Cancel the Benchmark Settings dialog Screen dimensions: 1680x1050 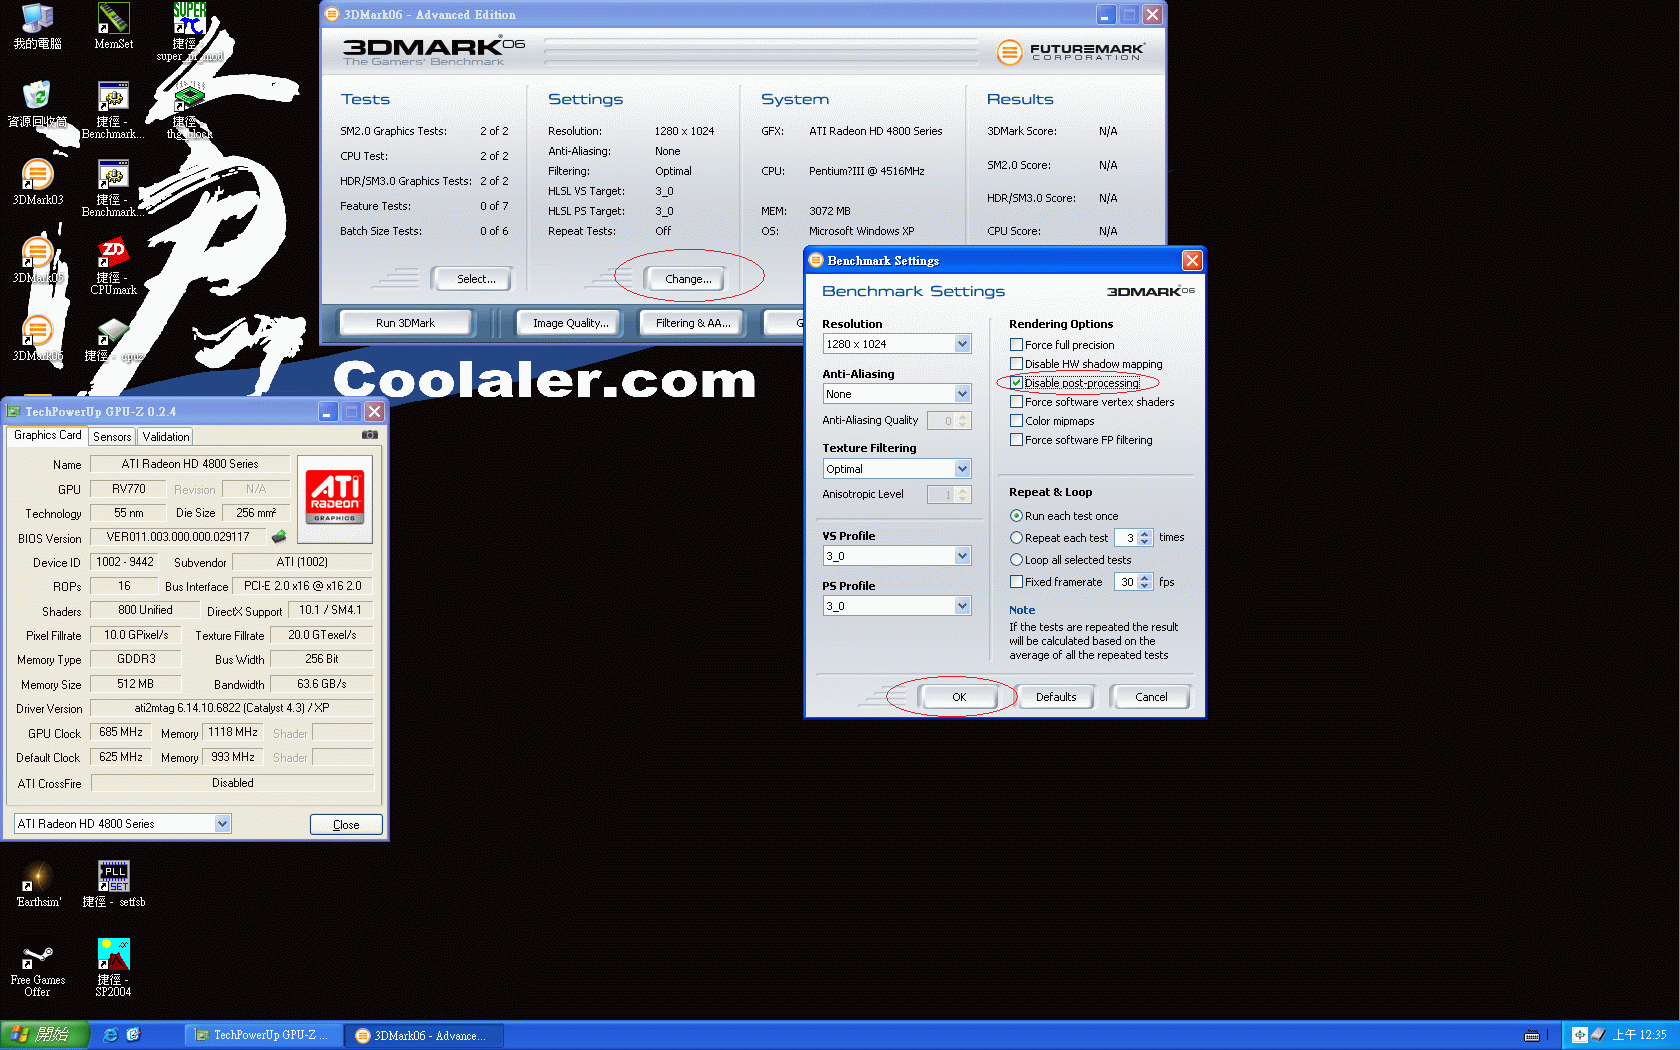[1151, 697]
